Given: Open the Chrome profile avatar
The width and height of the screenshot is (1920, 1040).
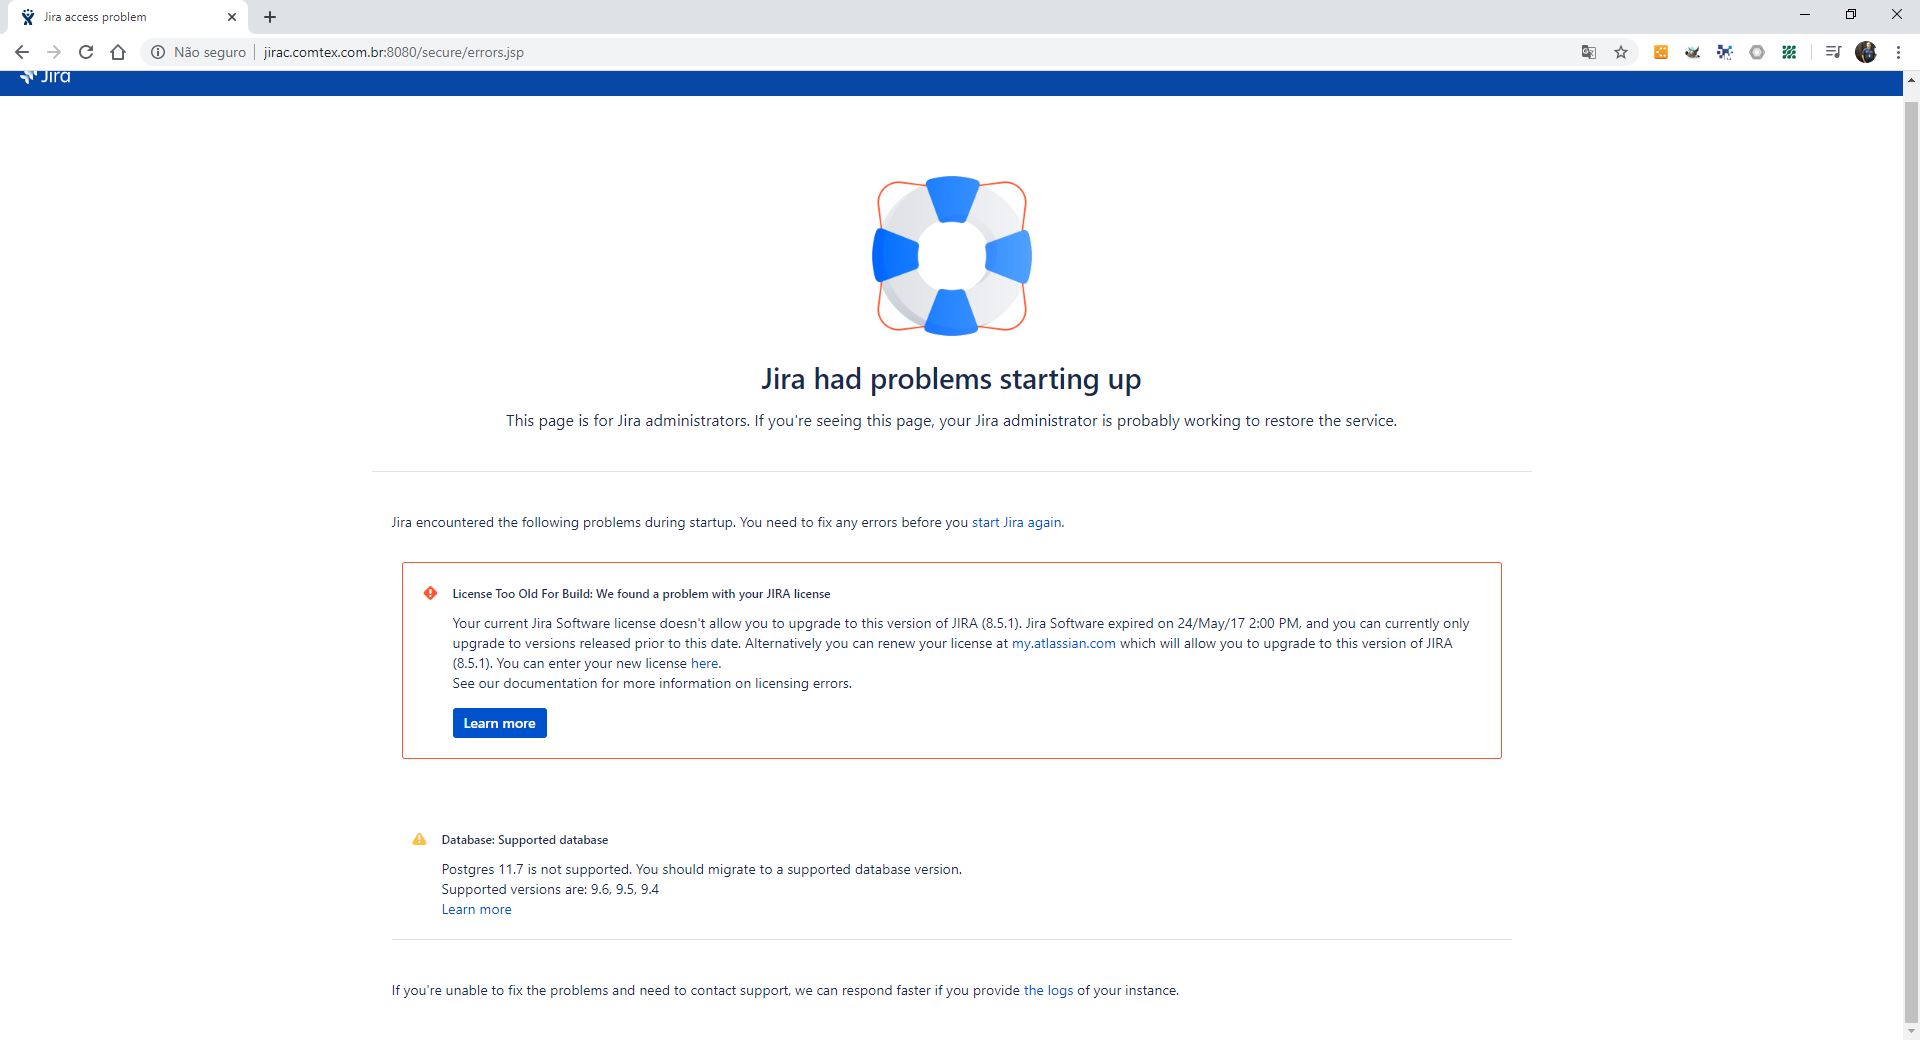Looking at the screenshot, I should [1866, 52].
